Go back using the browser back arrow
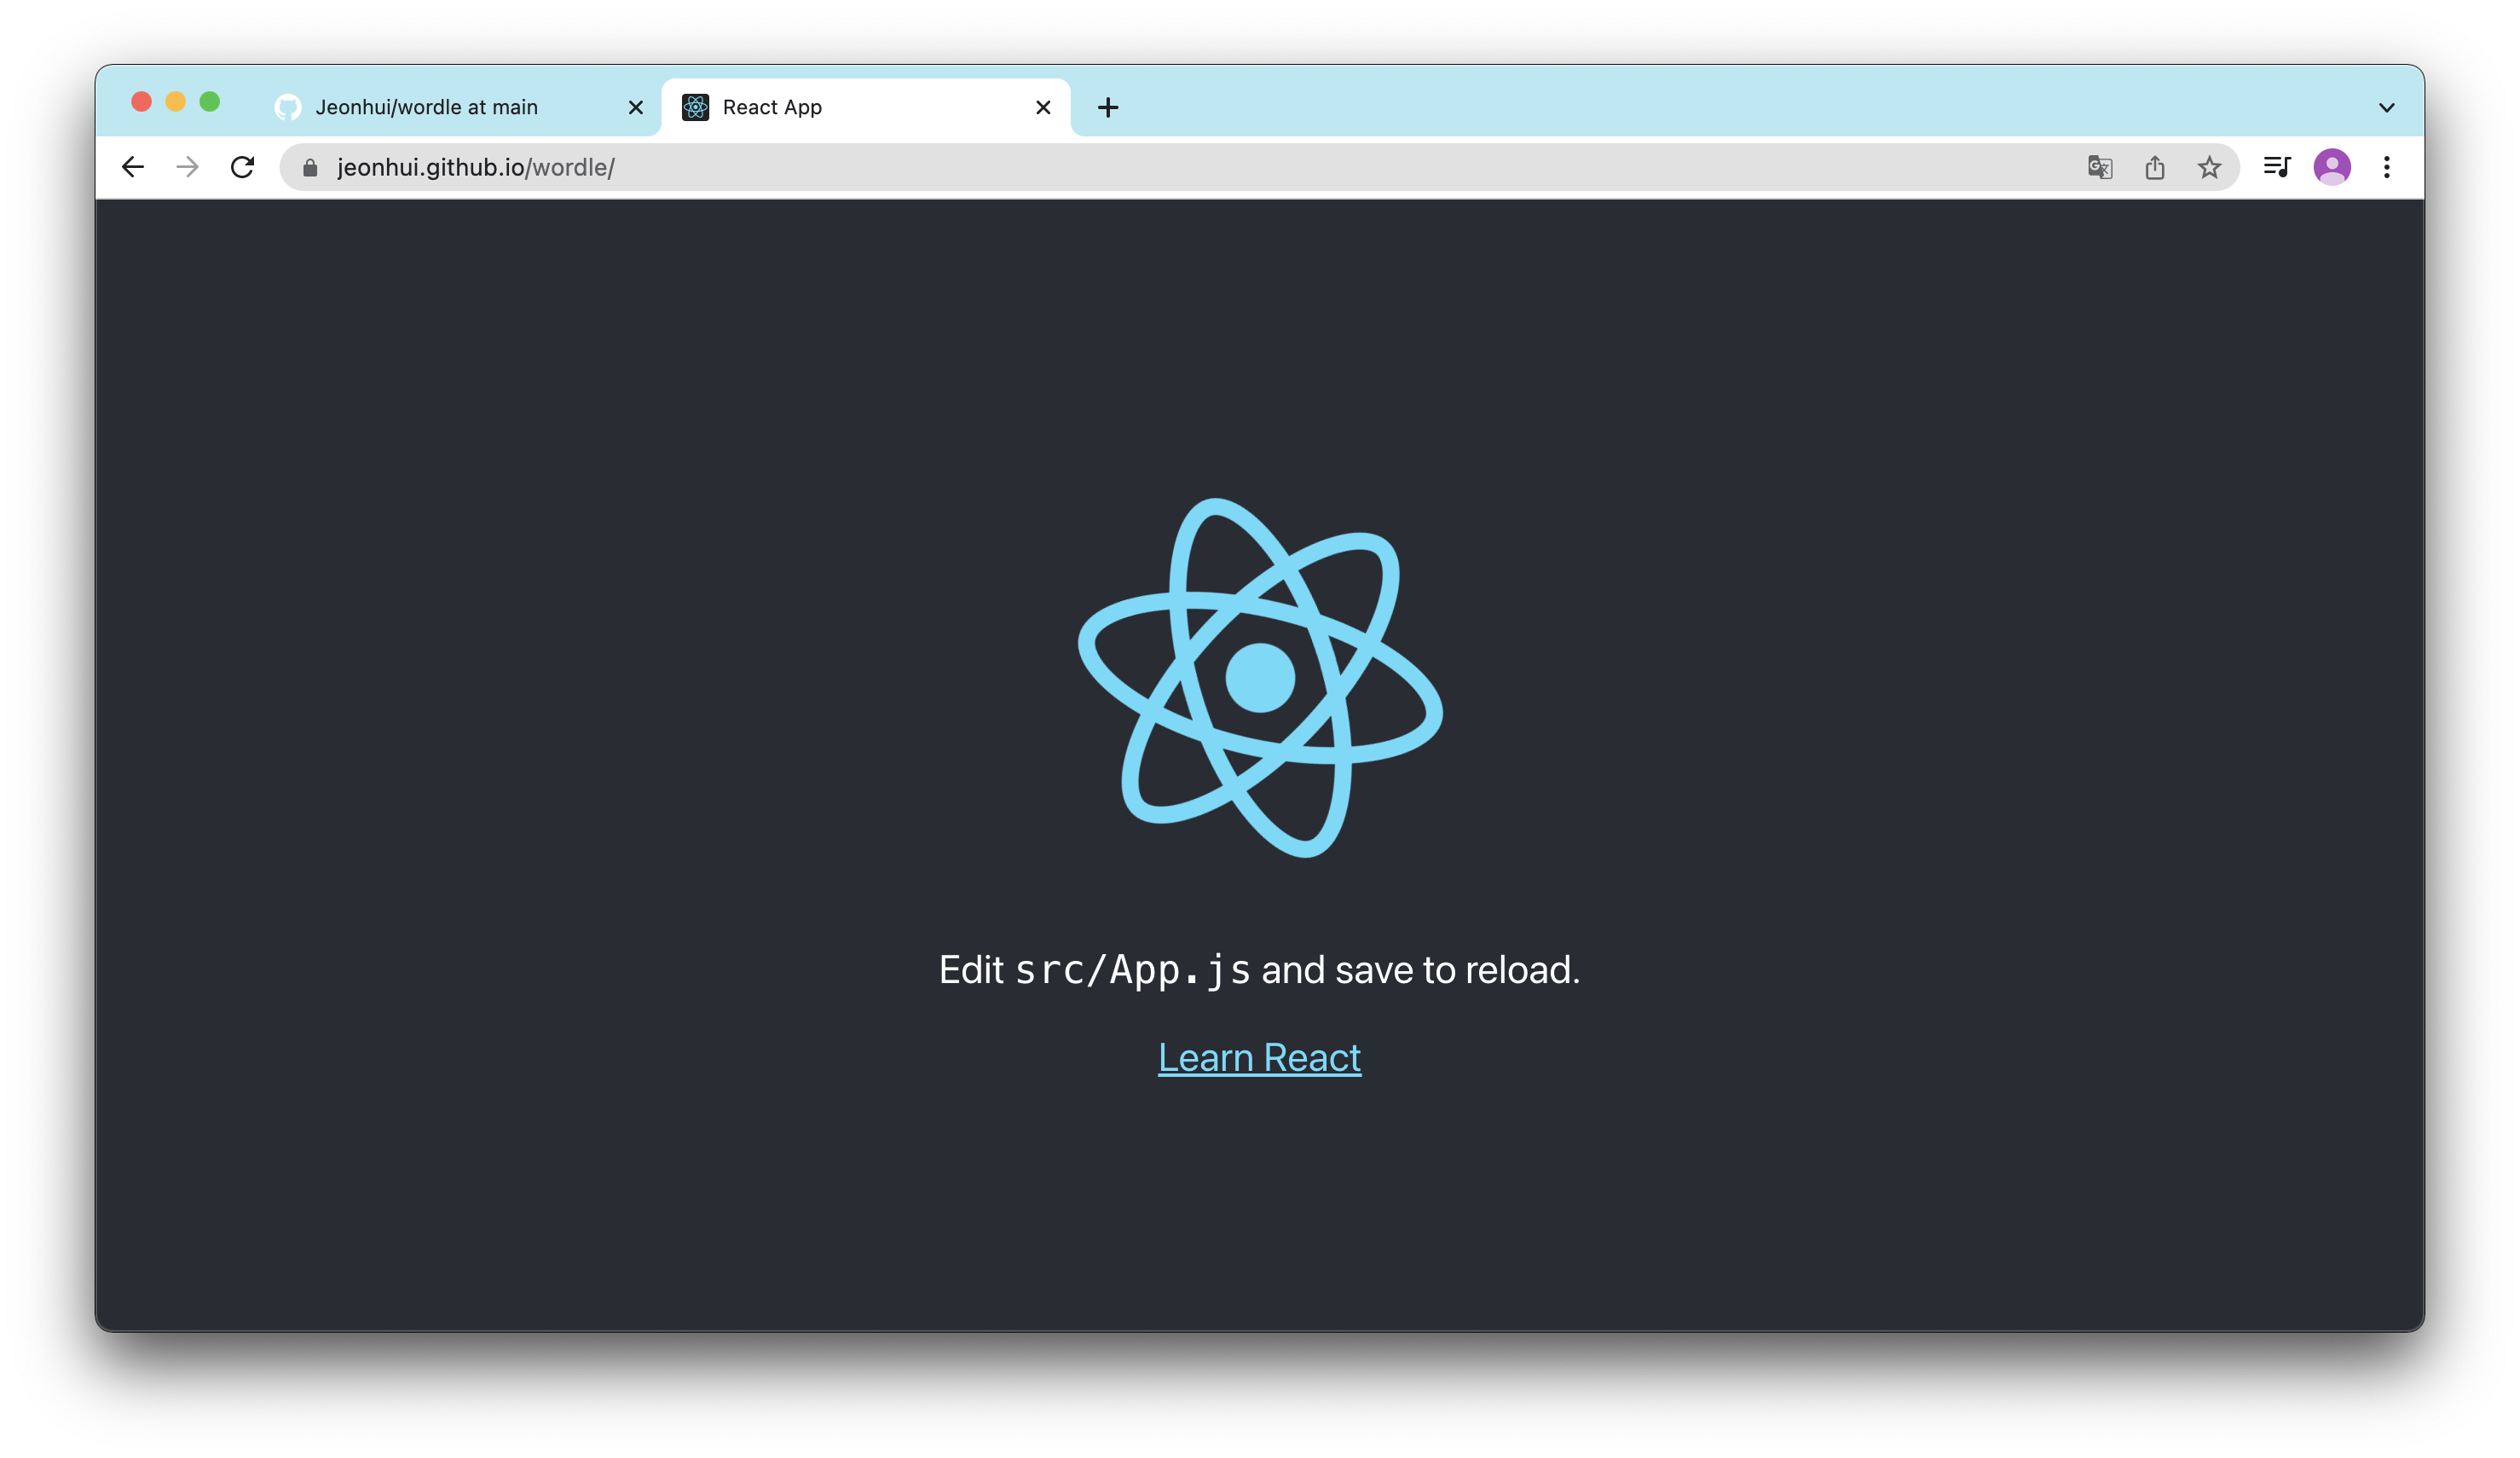 point(133,167)
